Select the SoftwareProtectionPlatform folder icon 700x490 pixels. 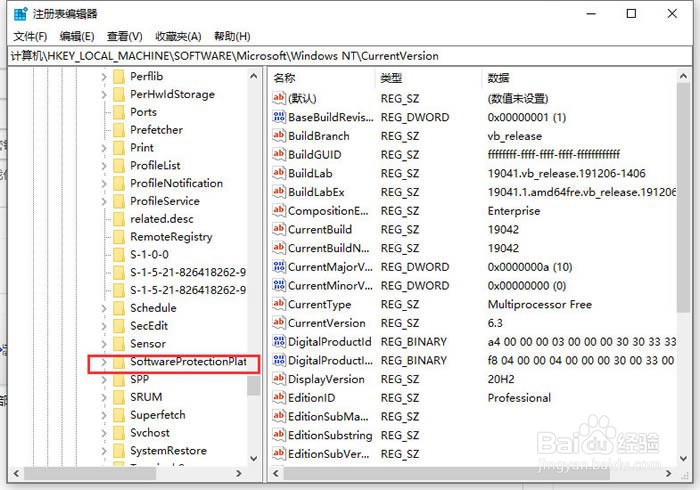click(119, 362)
